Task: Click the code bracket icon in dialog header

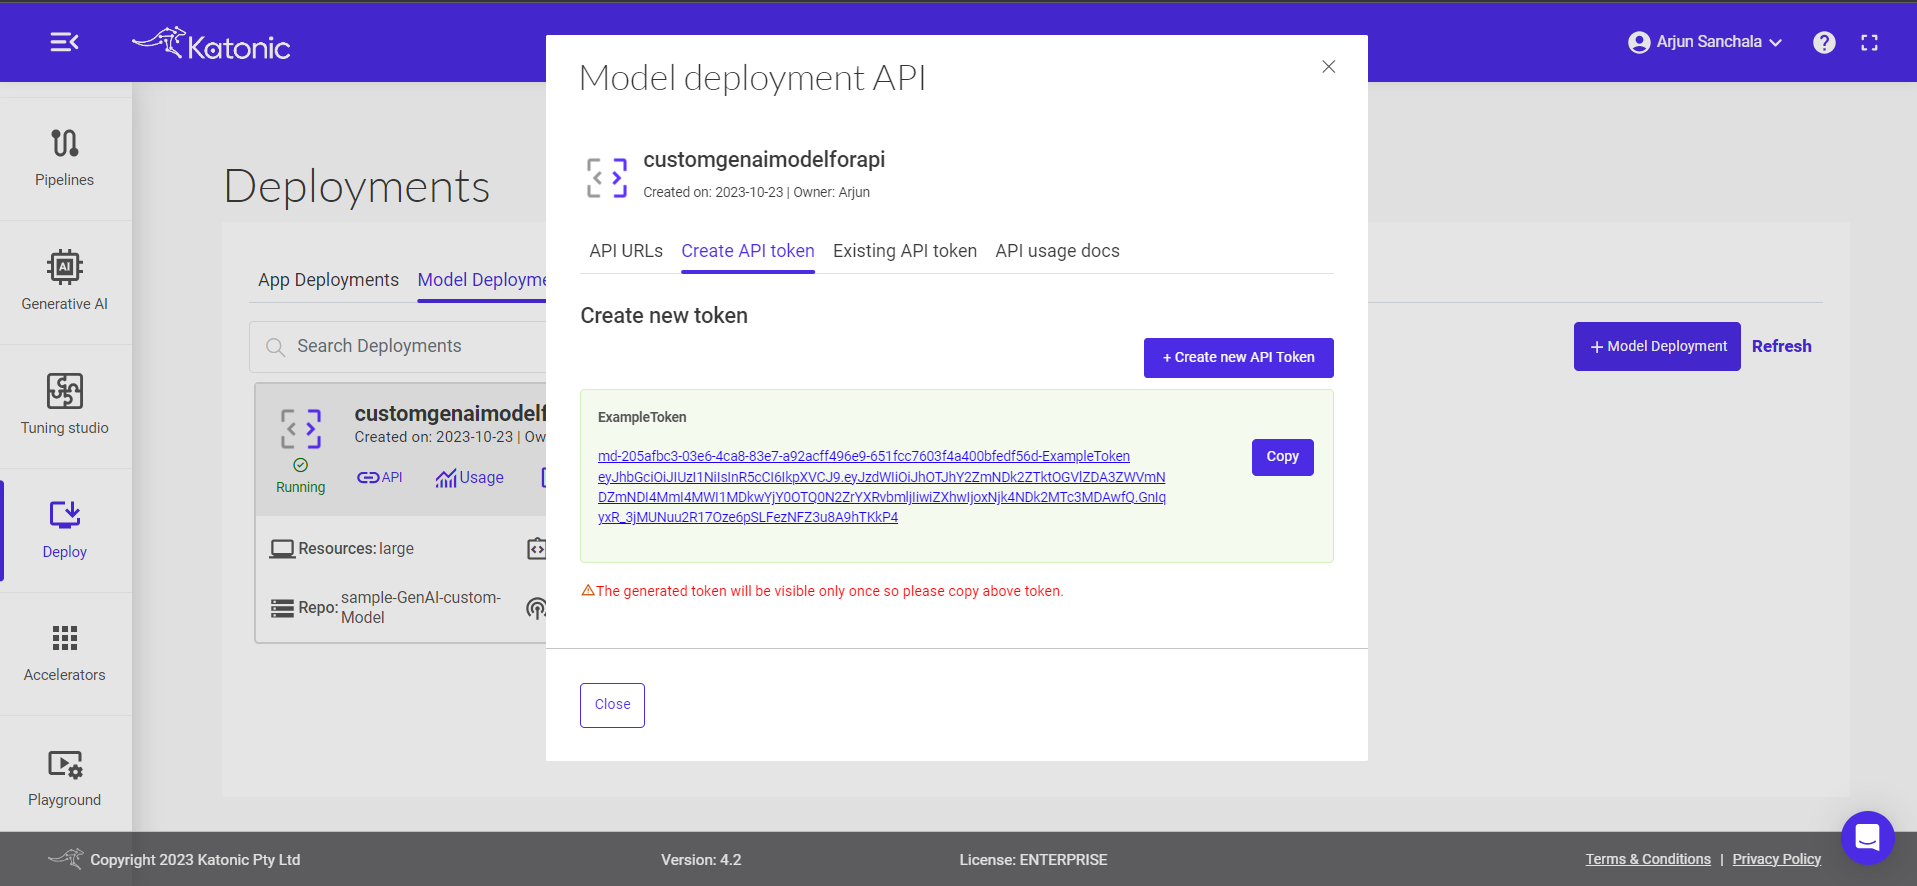Action: [x=606, y=177]
